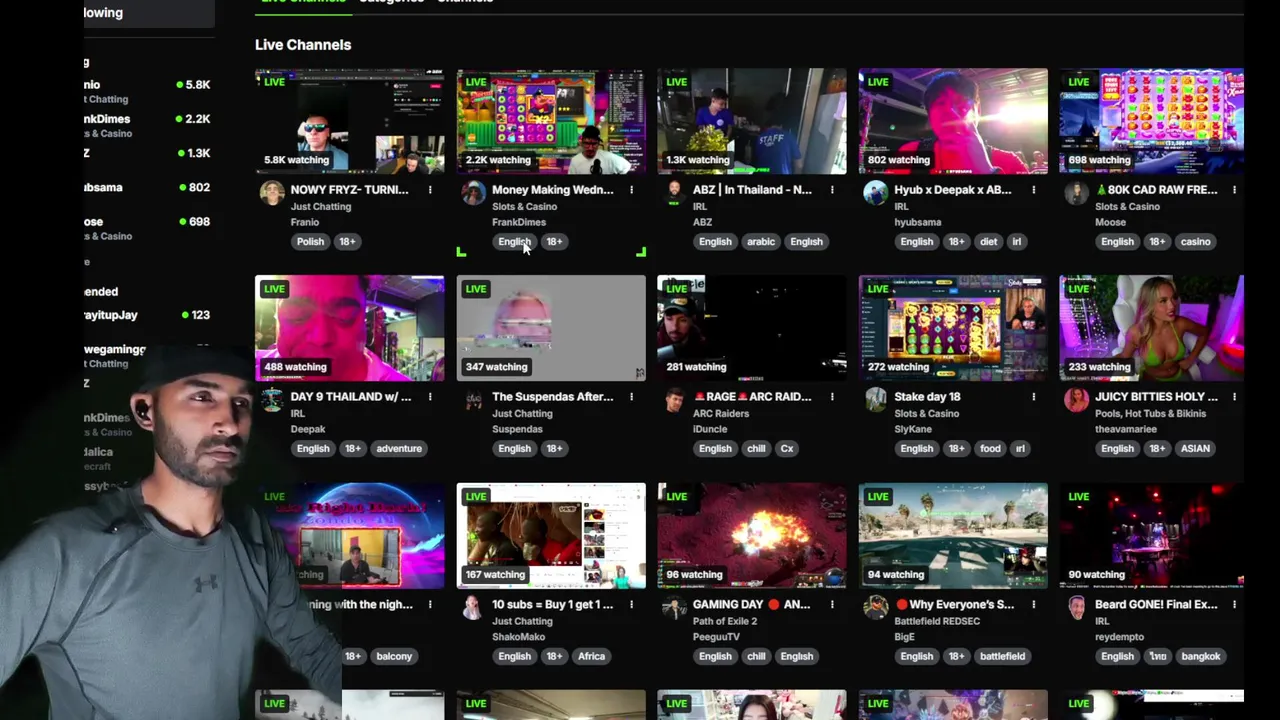Select the adventure tag on Deepak stream
Image resolution: width=1280 pixels, height=720 pixels.
click(399, 448)
